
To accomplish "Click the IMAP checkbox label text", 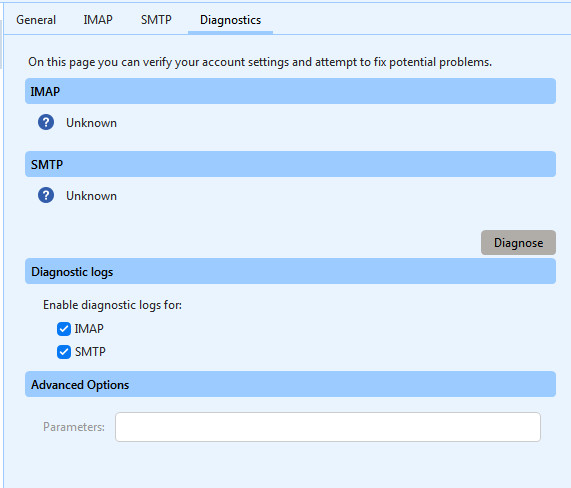I will (x=89, y=329).
